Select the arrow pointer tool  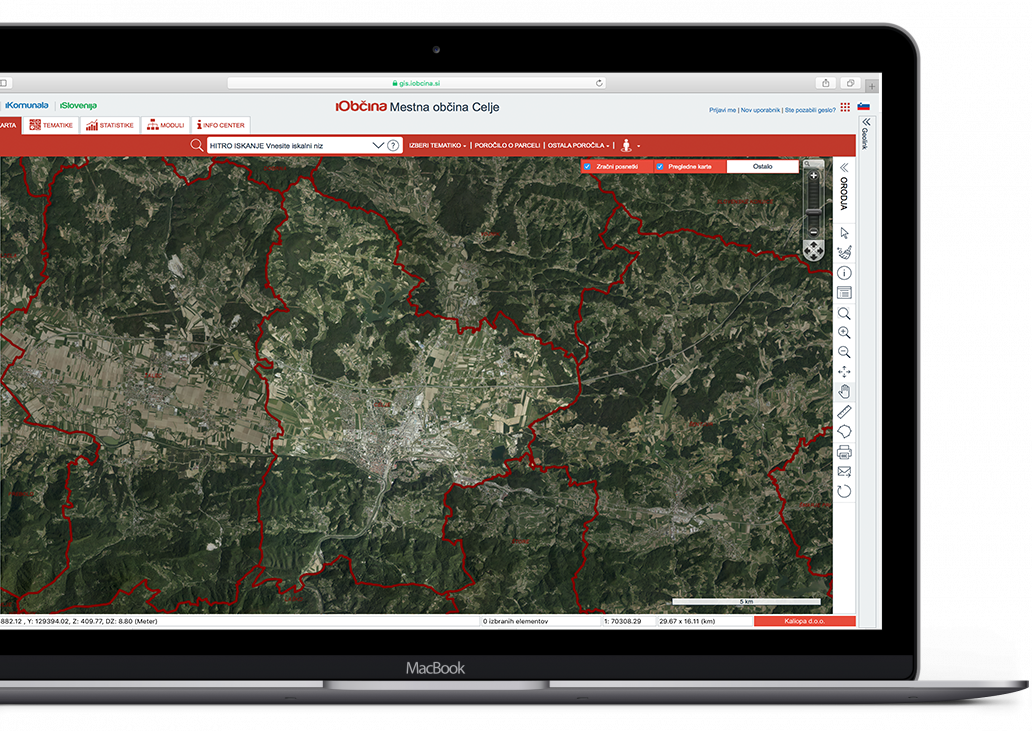(844, 233)
